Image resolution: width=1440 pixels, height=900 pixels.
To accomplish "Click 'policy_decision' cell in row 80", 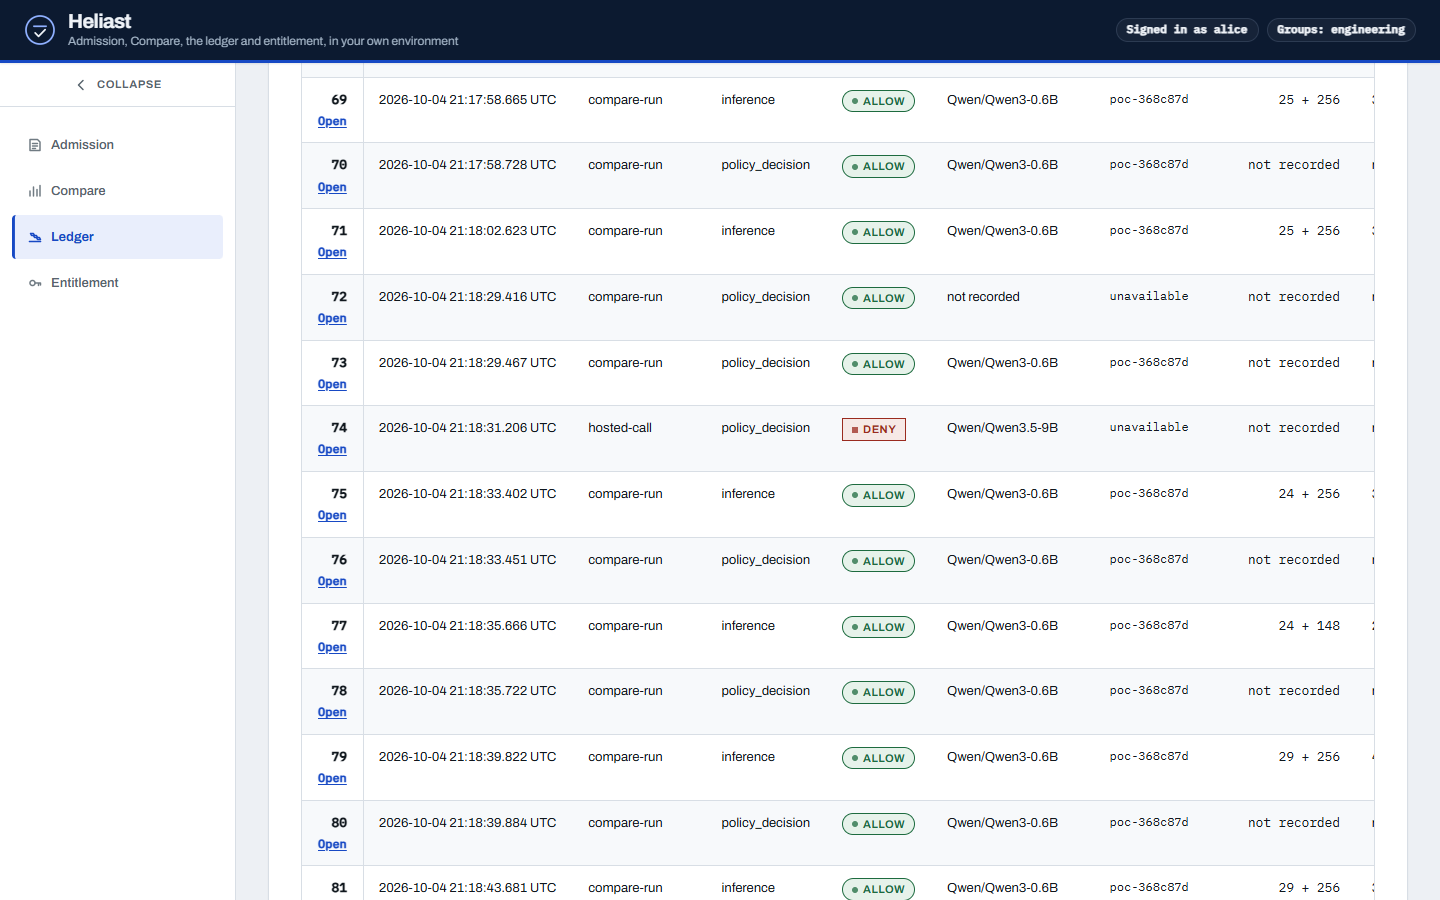I will coord(766,823).
